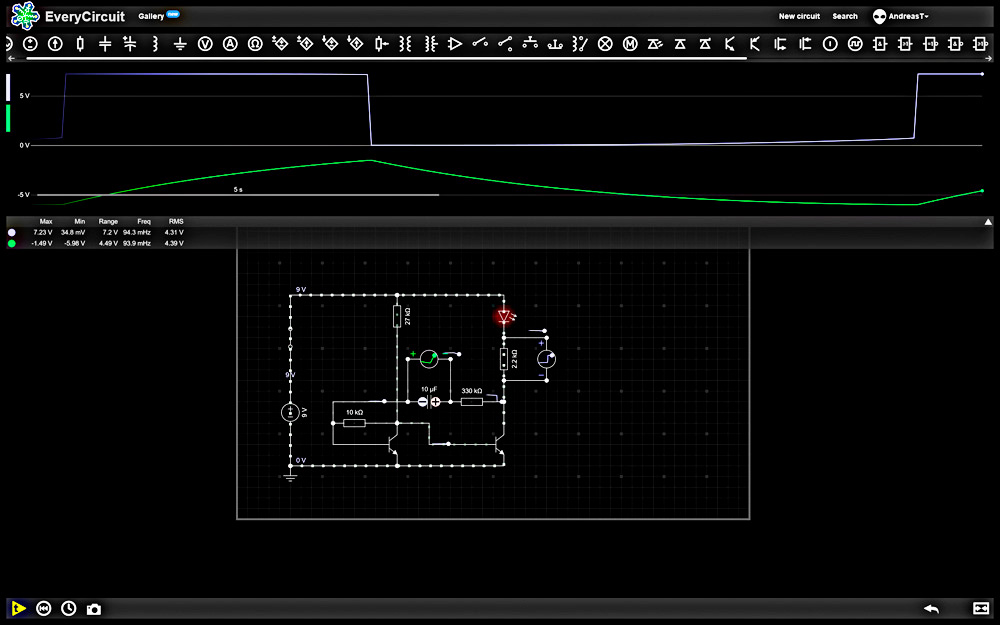
Task: Open the AndreasT user account dropdown
Action: coord(900,16)
